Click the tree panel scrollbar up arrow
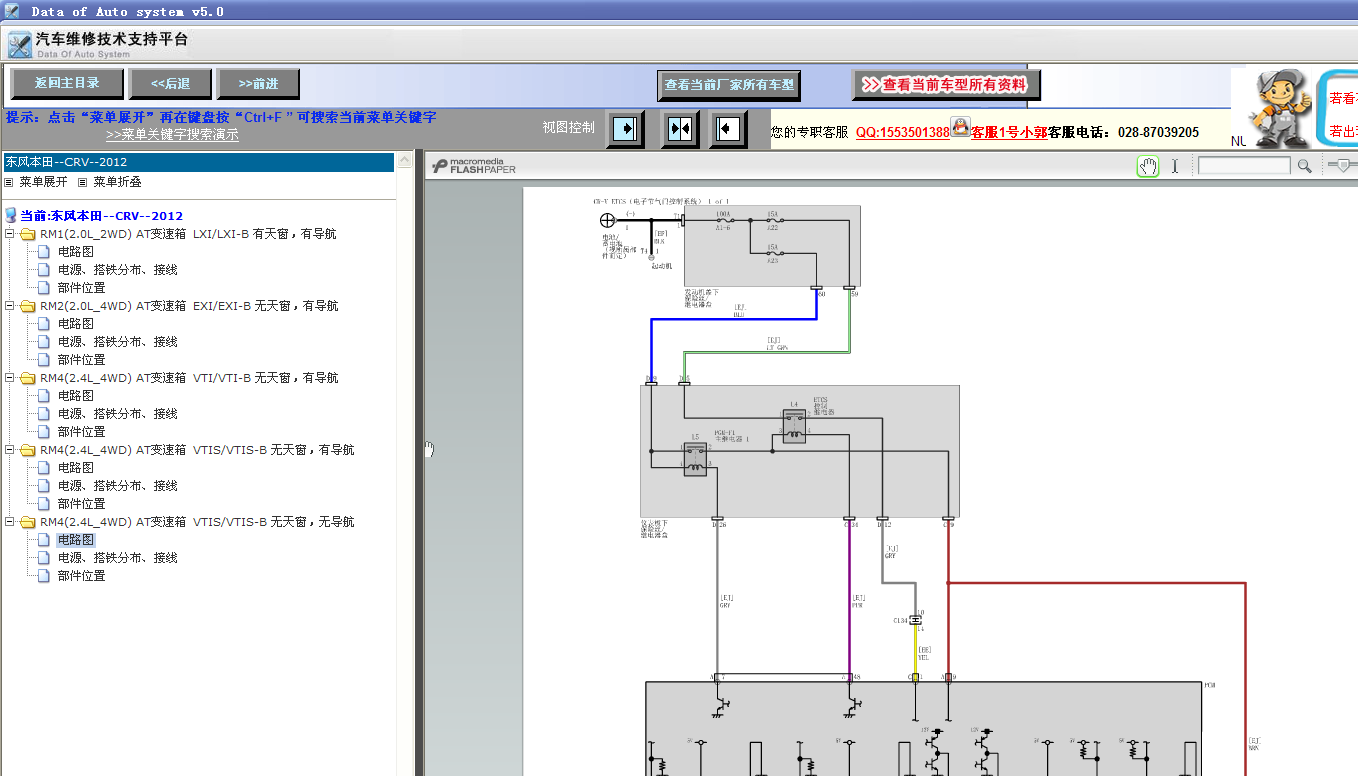Screen dimensions: 1358x776 click(404, 160)
